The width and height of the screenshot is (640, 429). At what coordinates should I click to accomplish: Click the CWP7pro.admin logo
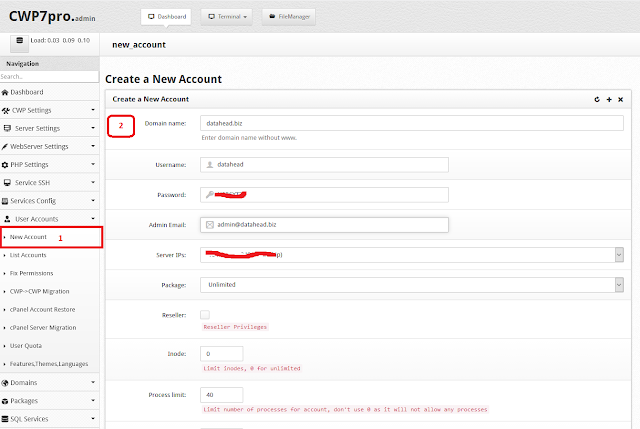(52, 16)
